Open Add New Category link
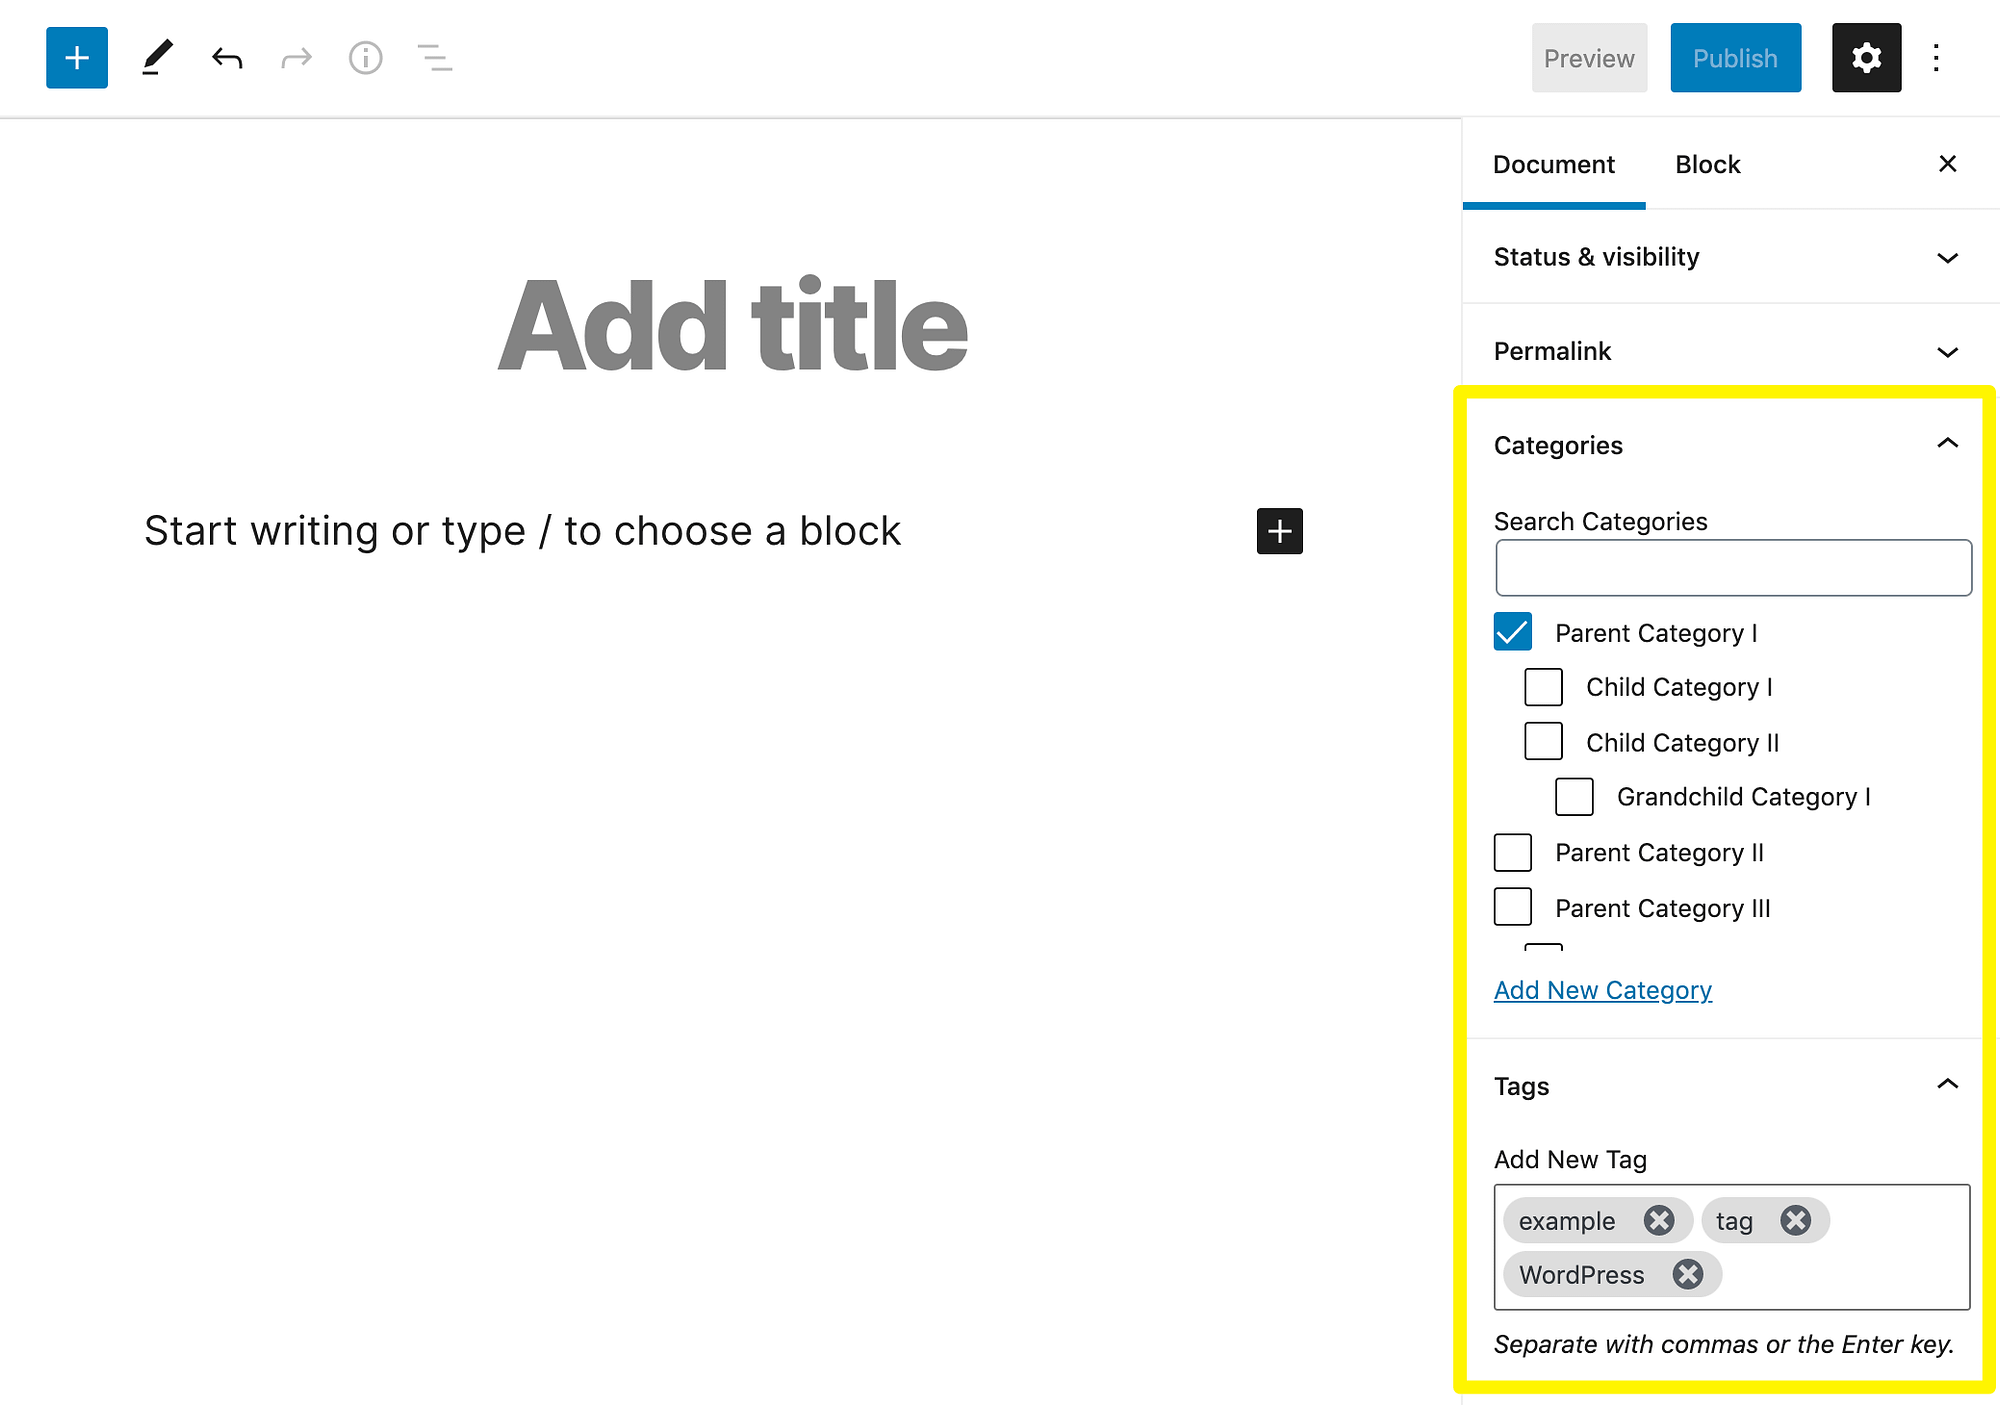The height and width of the screenshot is (1405, 2000). pyautogui.click(x=1602, y=990)
